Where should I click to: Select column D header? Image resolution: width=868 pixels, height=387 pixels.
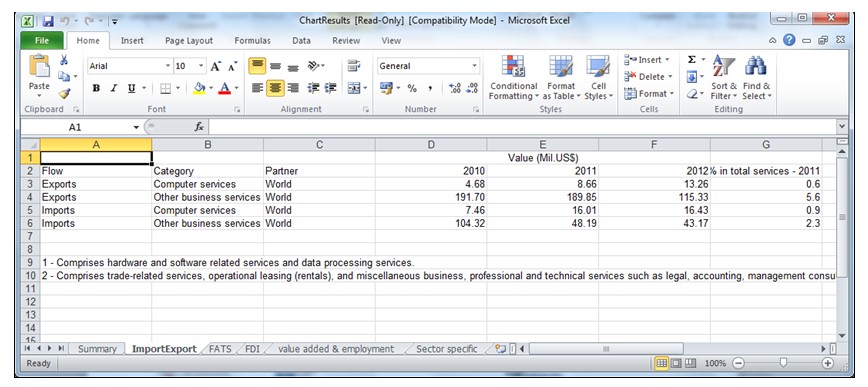tap(431, 145)
